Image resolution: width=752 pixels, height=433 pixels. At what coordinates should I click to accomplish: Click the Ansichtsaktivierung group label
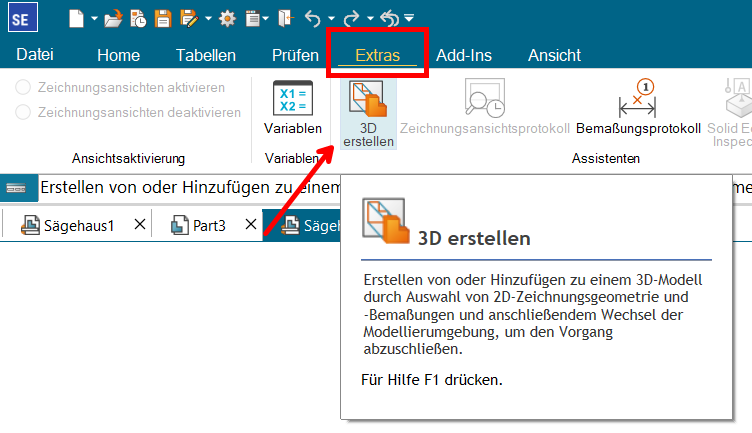129,158
